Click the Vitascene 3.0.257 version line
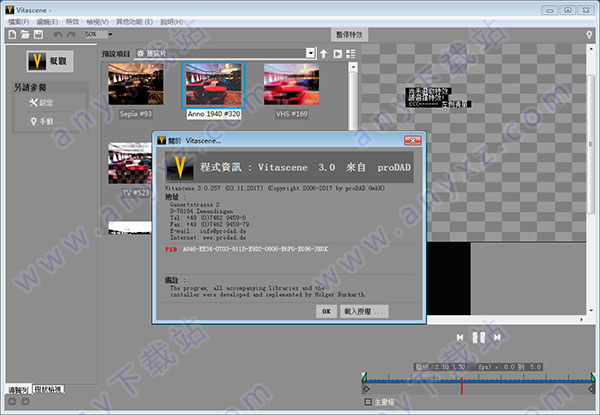This screenshot has width=600, height=415. (274, 188)
